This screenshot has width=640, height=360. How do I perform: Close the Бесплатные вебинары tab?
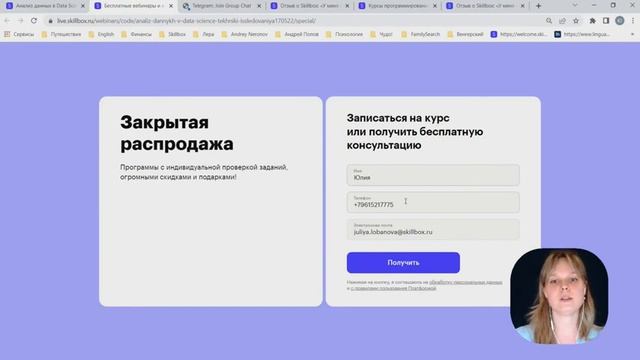[x=171, y=6]
